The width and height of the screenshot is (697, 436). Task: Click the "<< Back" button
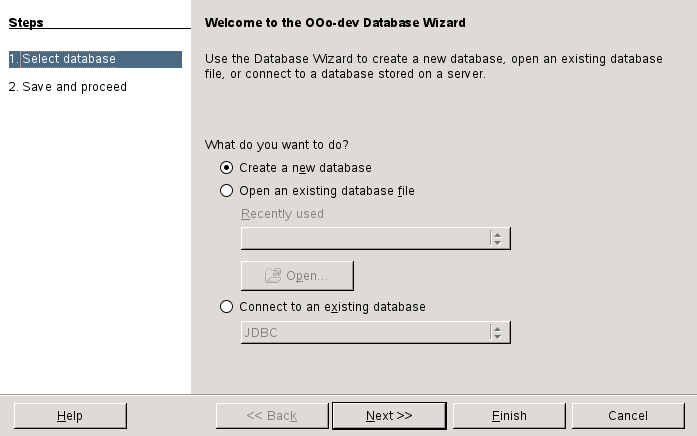(x=272, y=416)
